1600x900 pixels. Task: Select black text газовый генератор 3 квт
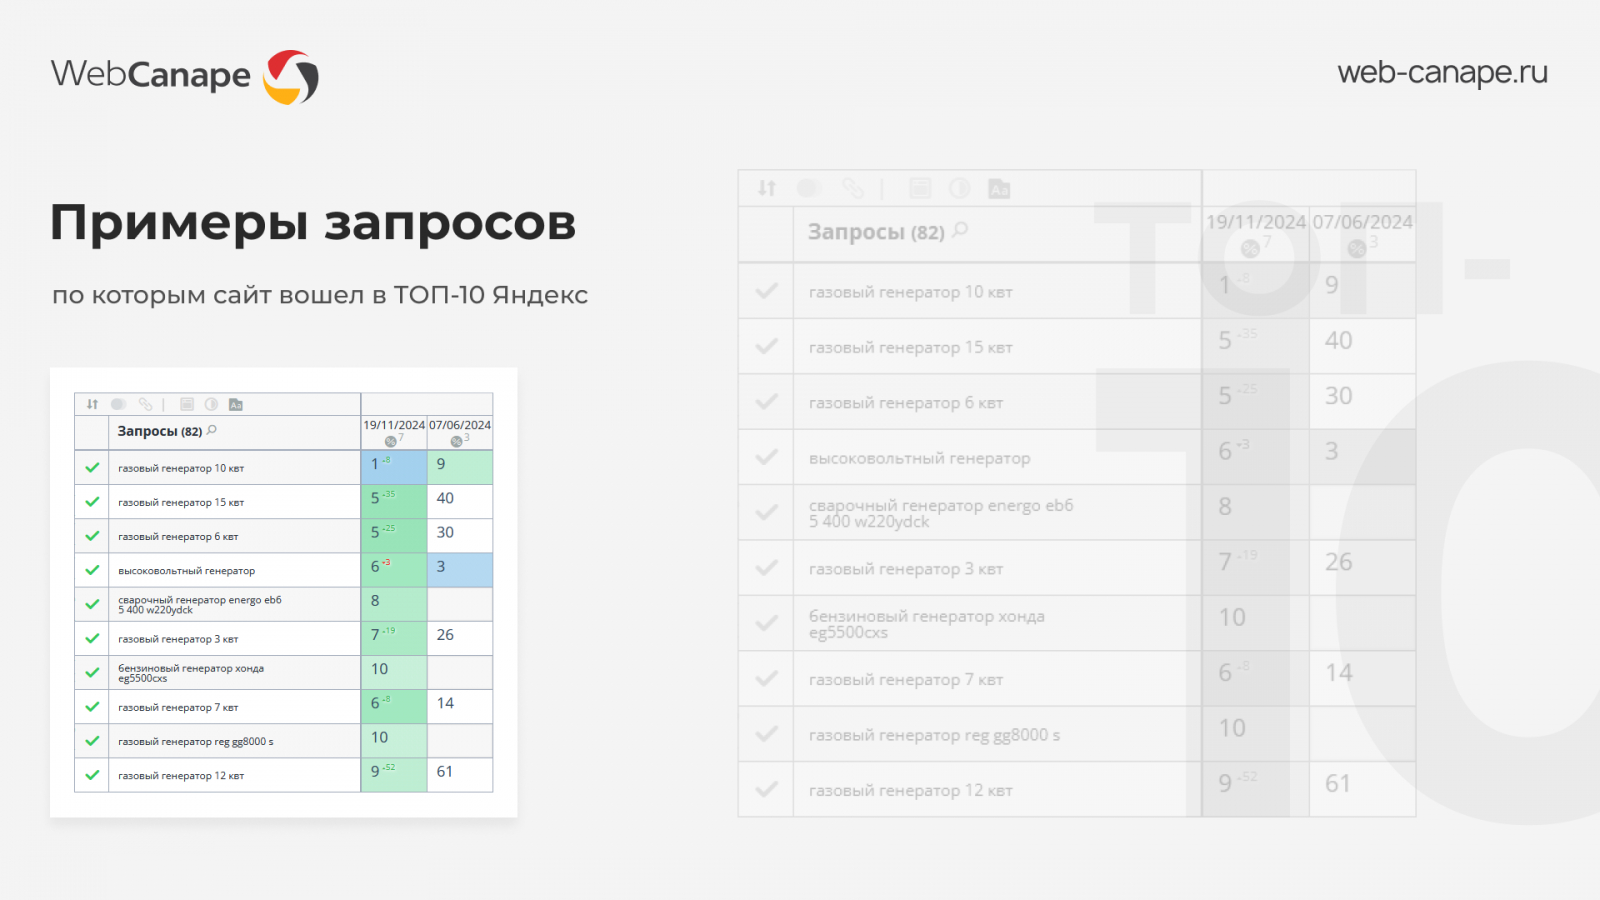pyautogui.click(x=178, y=639)
